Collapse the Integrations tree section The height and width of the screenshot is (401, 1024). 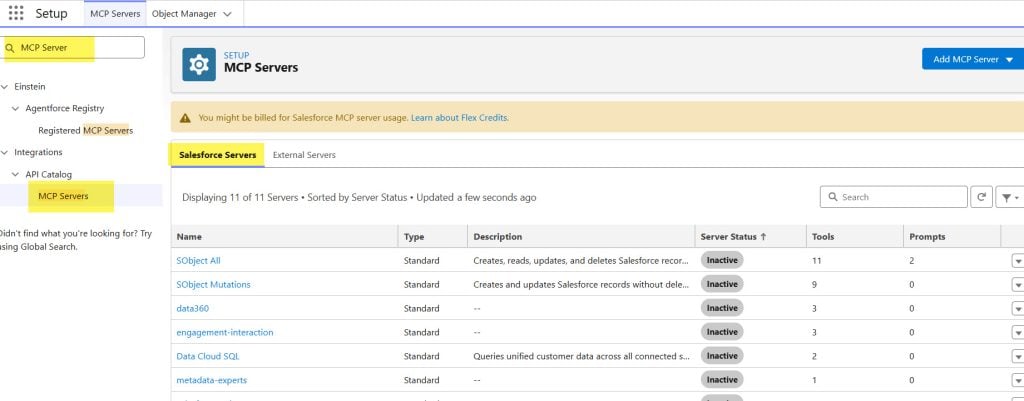5,152
